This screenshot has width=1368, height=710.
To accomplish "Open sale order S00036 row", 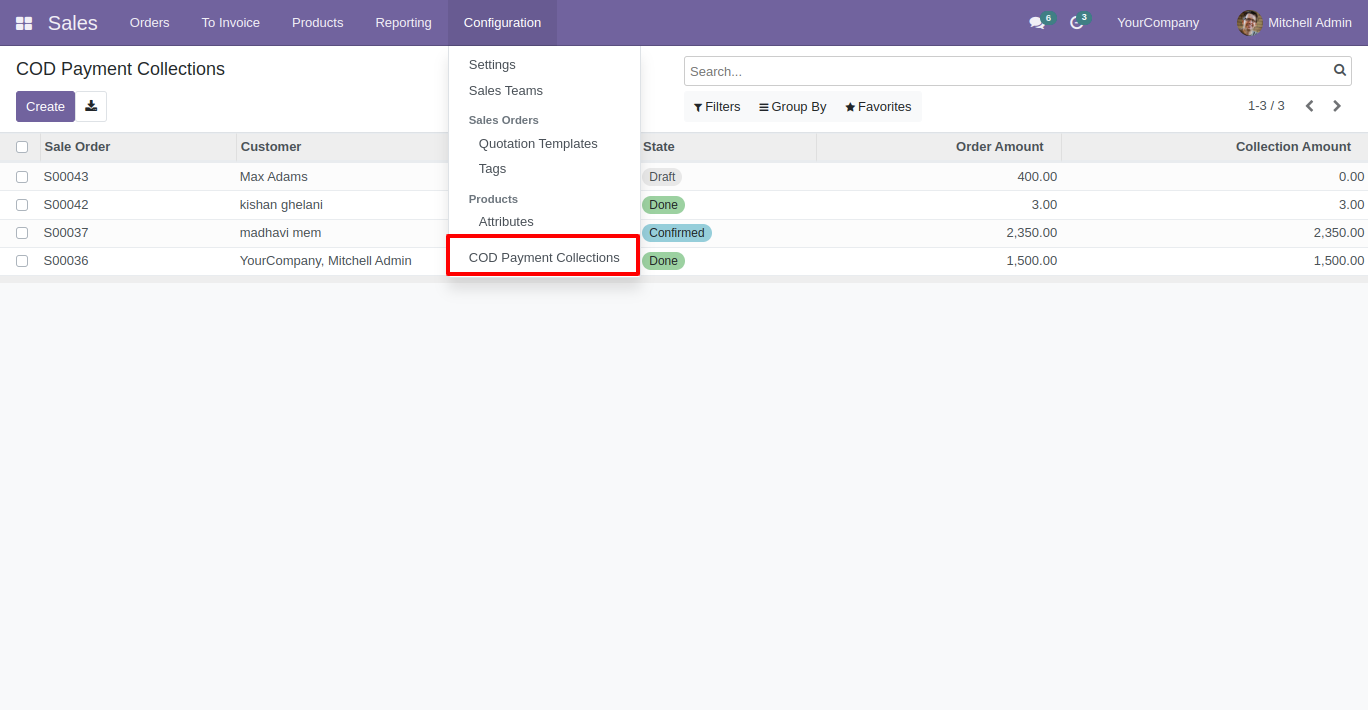I will [x=66, y=261].
